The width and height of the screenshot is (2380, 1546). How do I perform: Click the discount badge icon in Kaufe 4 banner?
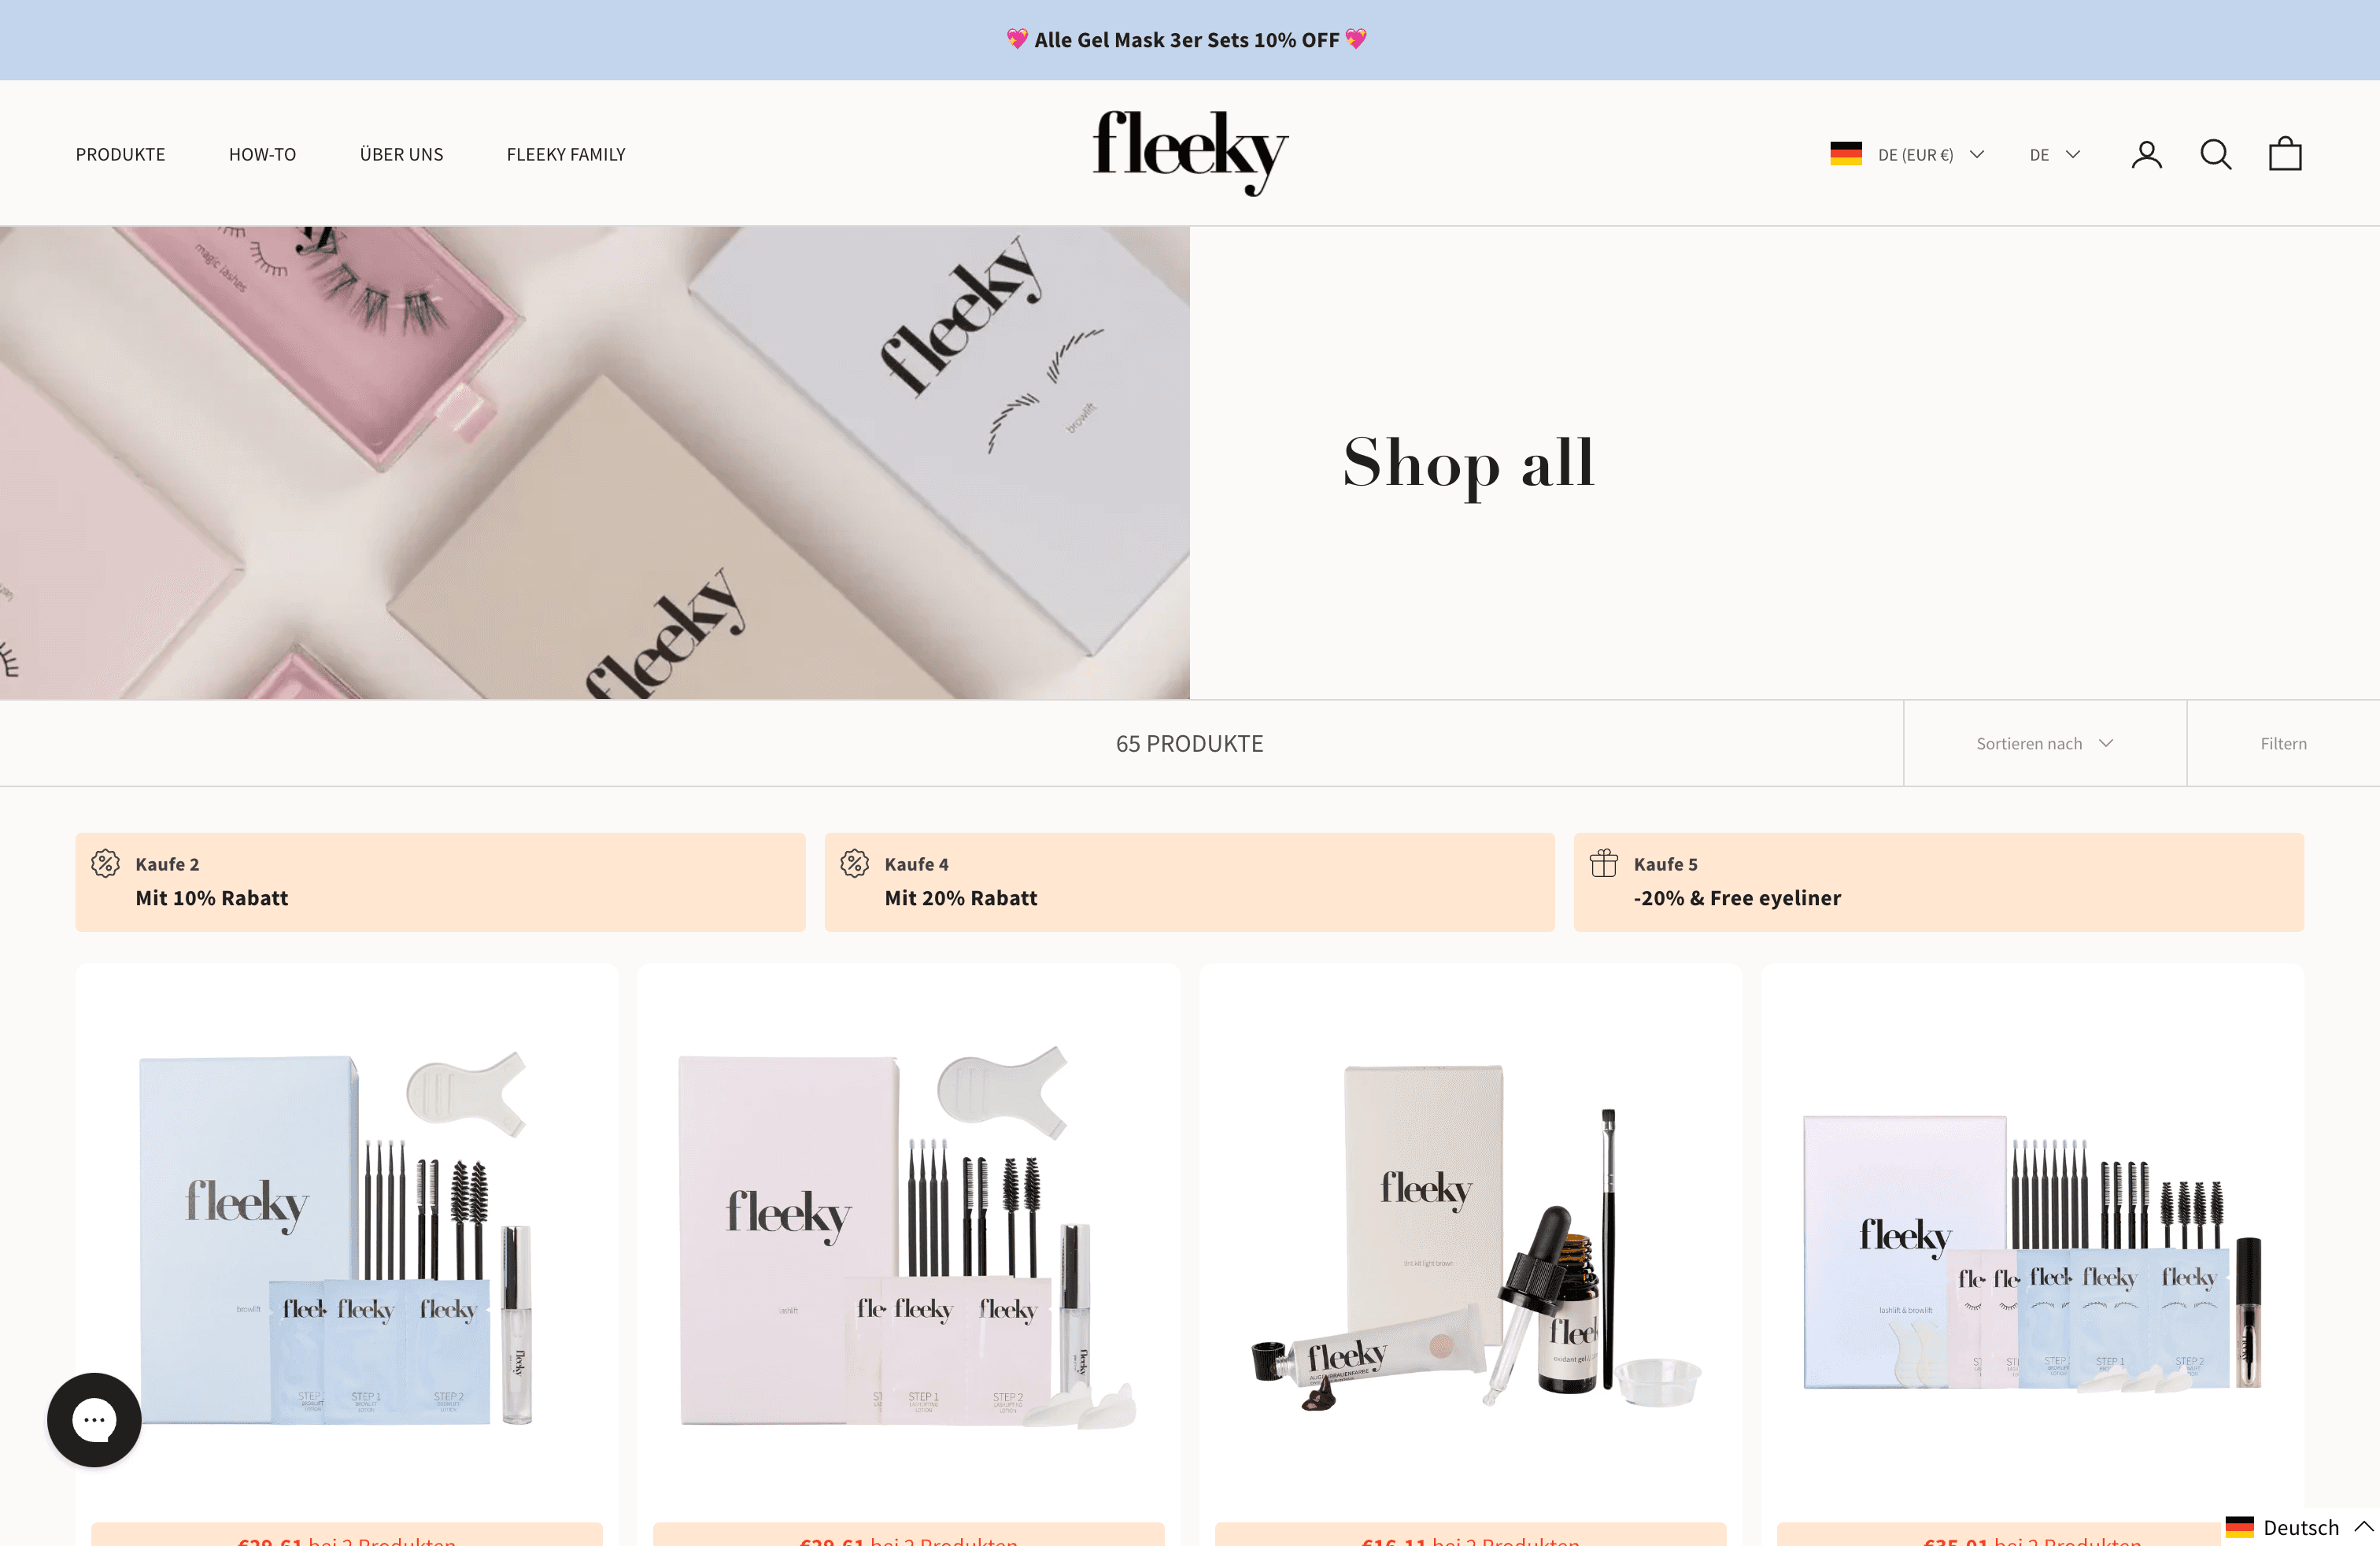pyautogui.click(x=854, y=863)
